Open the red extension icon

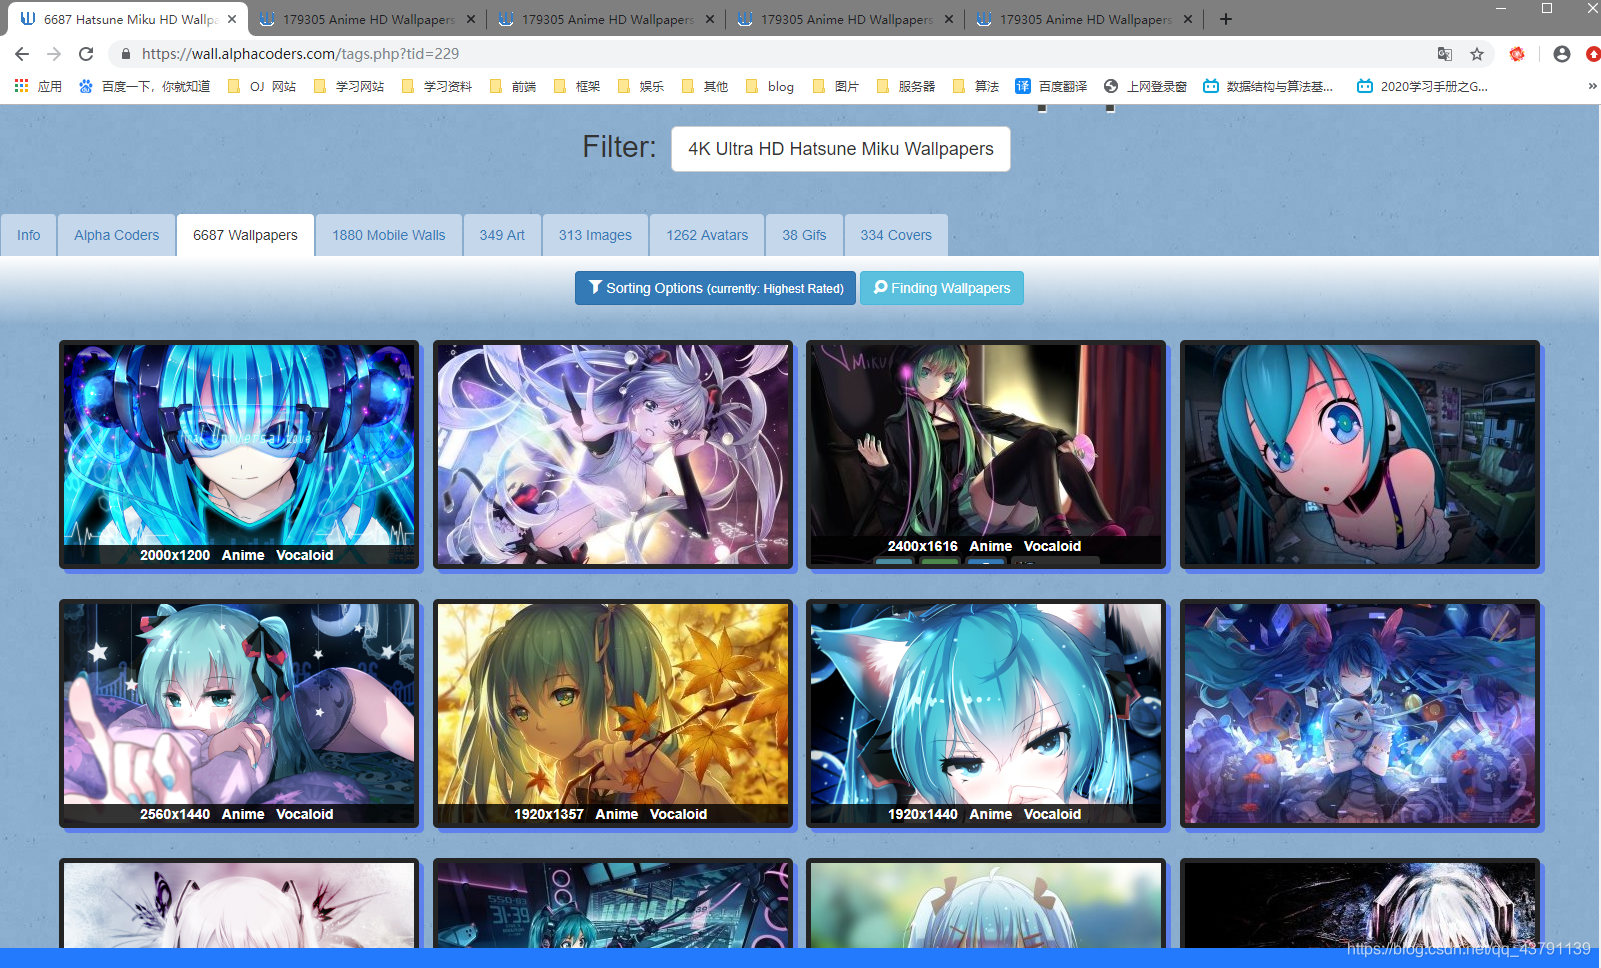click(x=1517, y=54)
